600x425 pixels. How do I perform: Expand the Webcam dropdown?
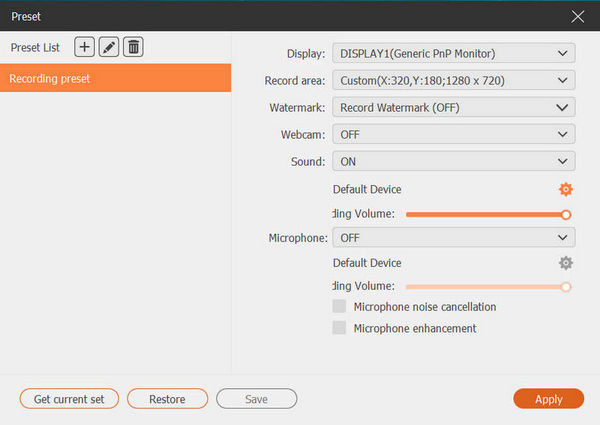point(455,134)
